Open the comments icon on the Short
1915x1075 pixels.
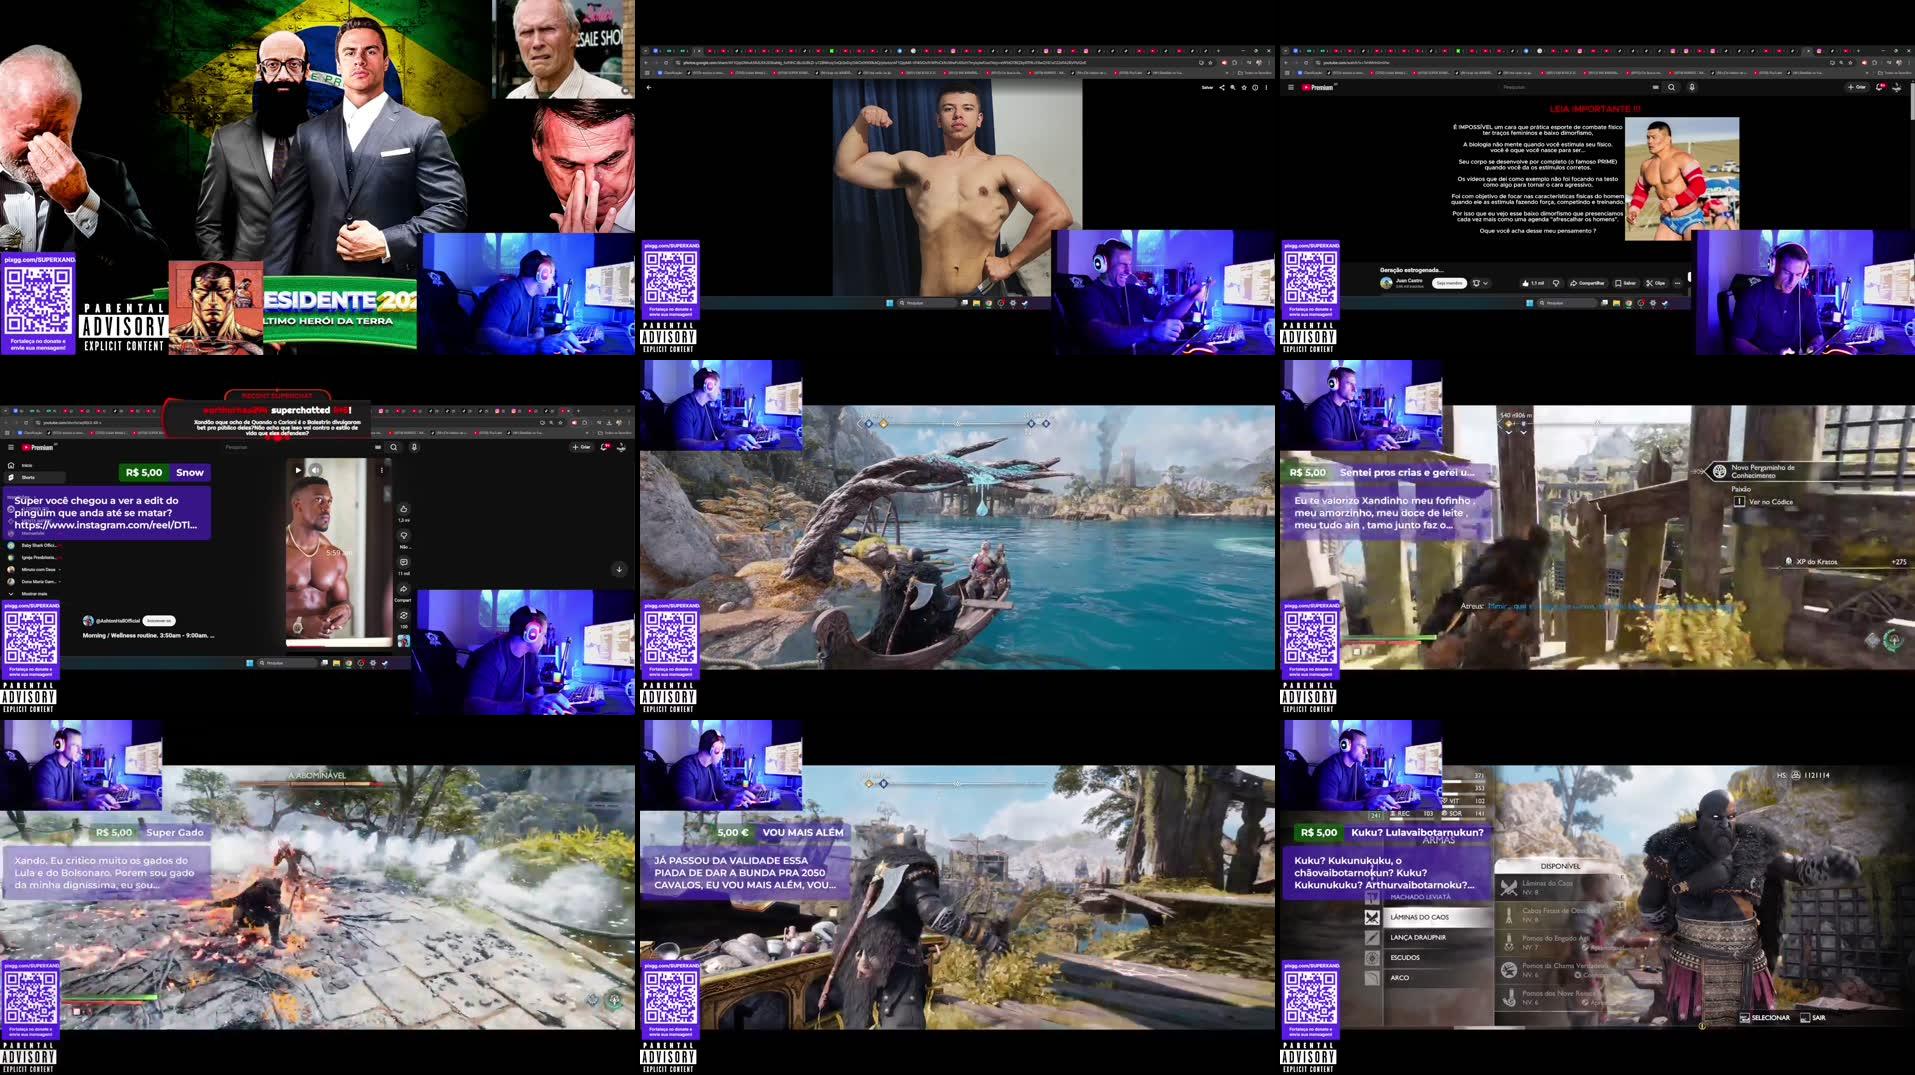pos(404,562)
